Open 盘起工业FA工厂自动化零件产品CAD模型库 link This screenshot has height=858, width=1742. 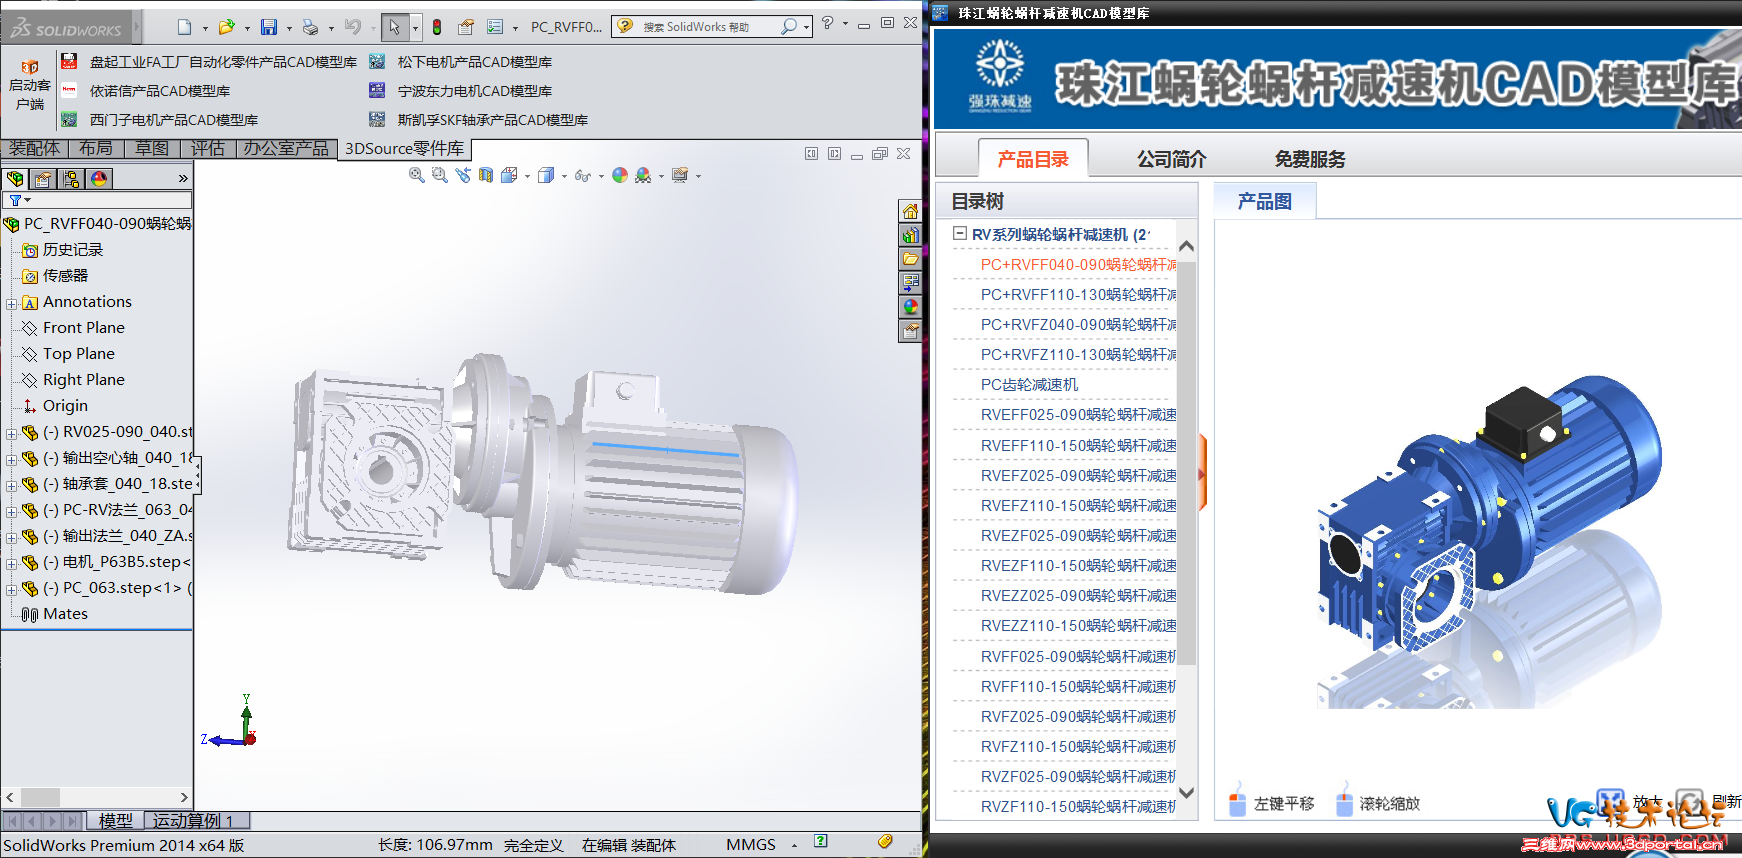pos(223,62)
